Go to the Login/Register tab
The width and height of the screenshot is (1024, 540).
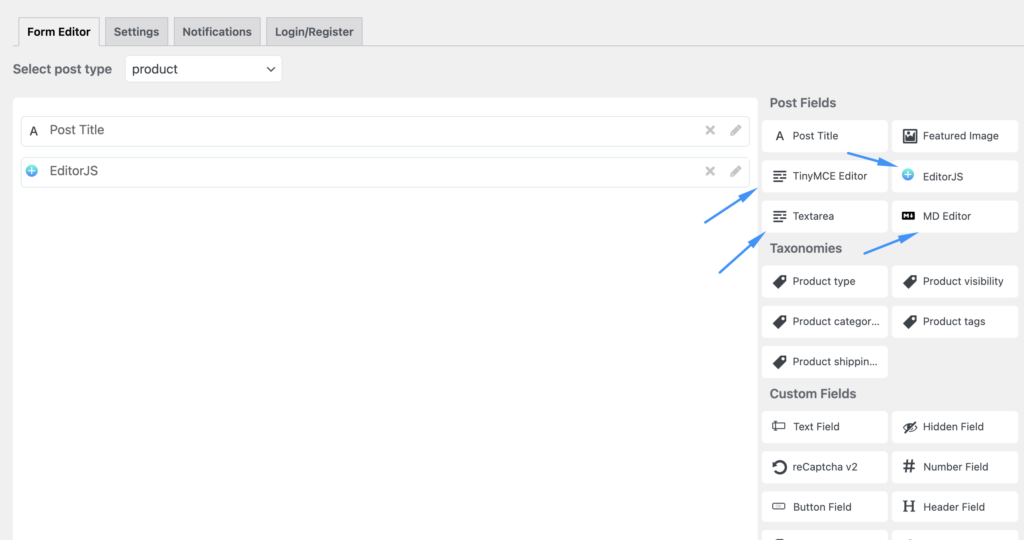314,32
